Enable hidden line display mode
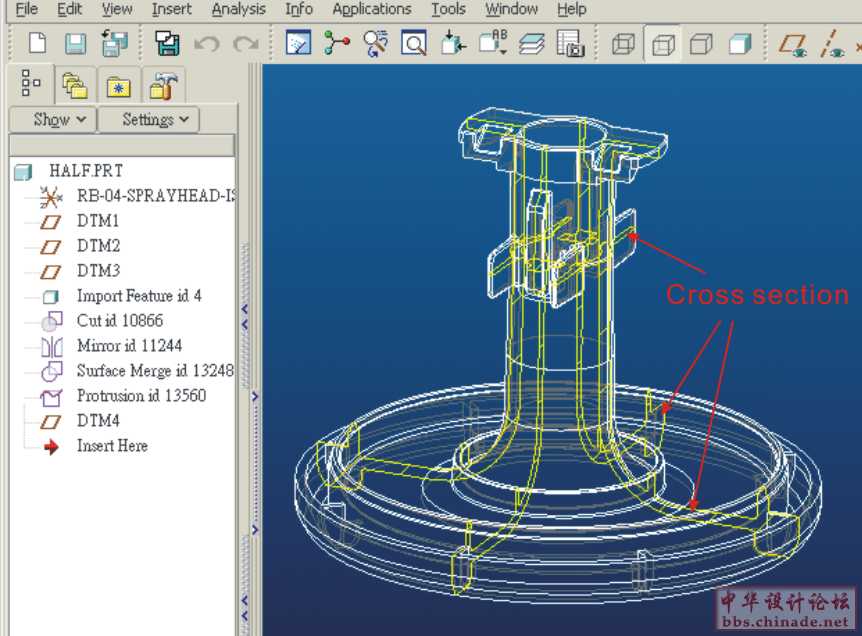This screenshot has height=636, width=862. (663, 44)
